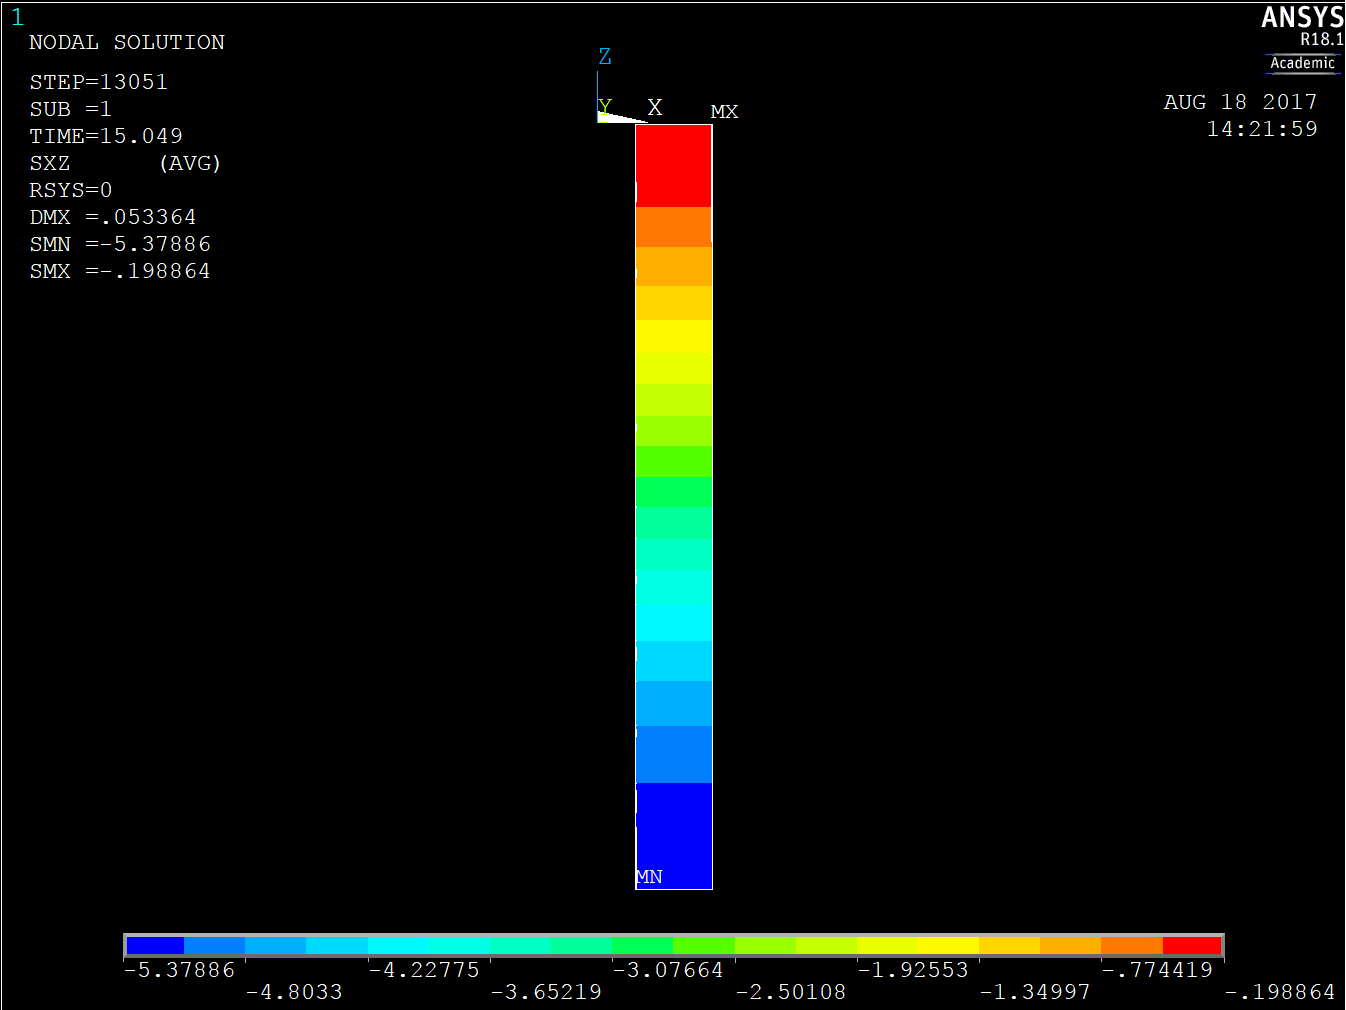1346x1010 pixels.
Task: Click the Academic license badge
Action: [x=1302, y=63]
